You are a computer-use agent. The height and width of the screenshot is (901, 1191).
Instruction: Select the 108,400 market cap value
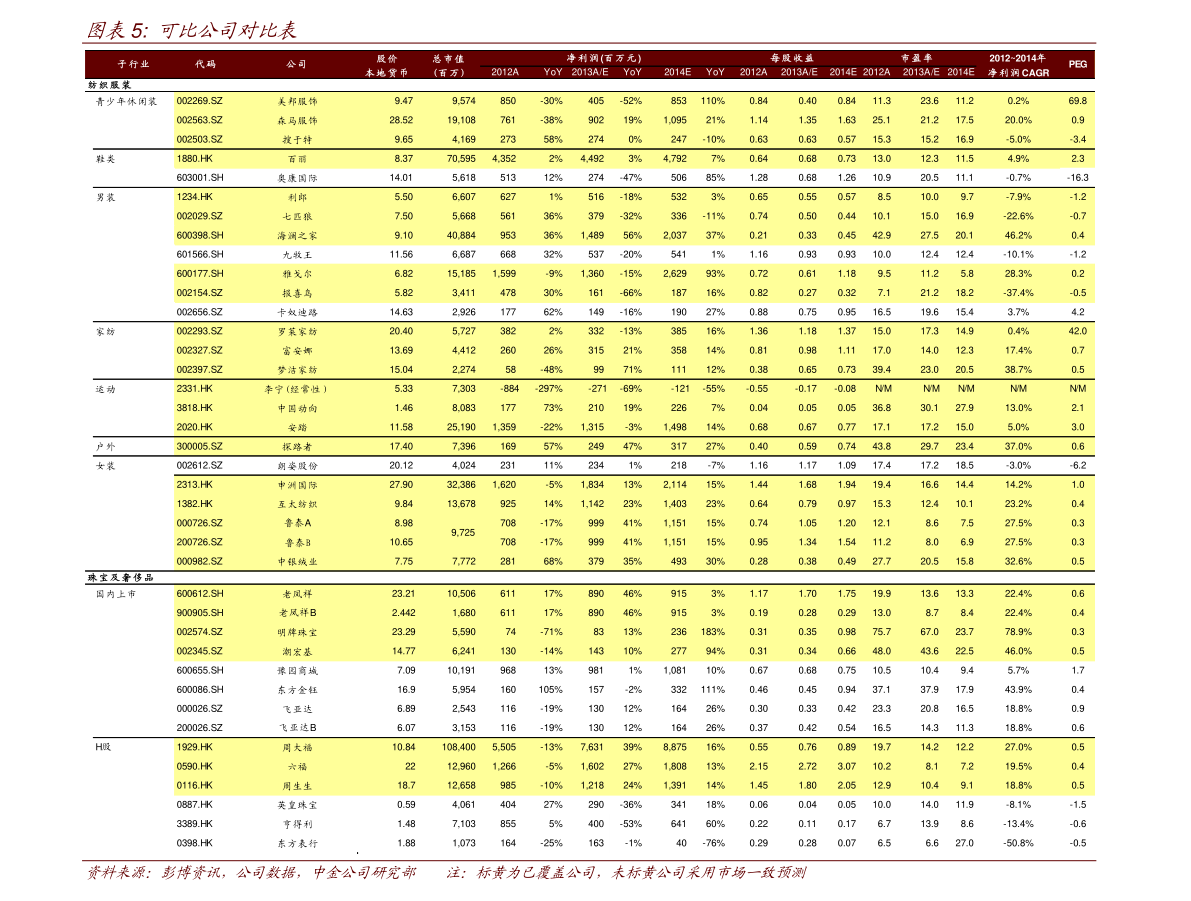458,747
